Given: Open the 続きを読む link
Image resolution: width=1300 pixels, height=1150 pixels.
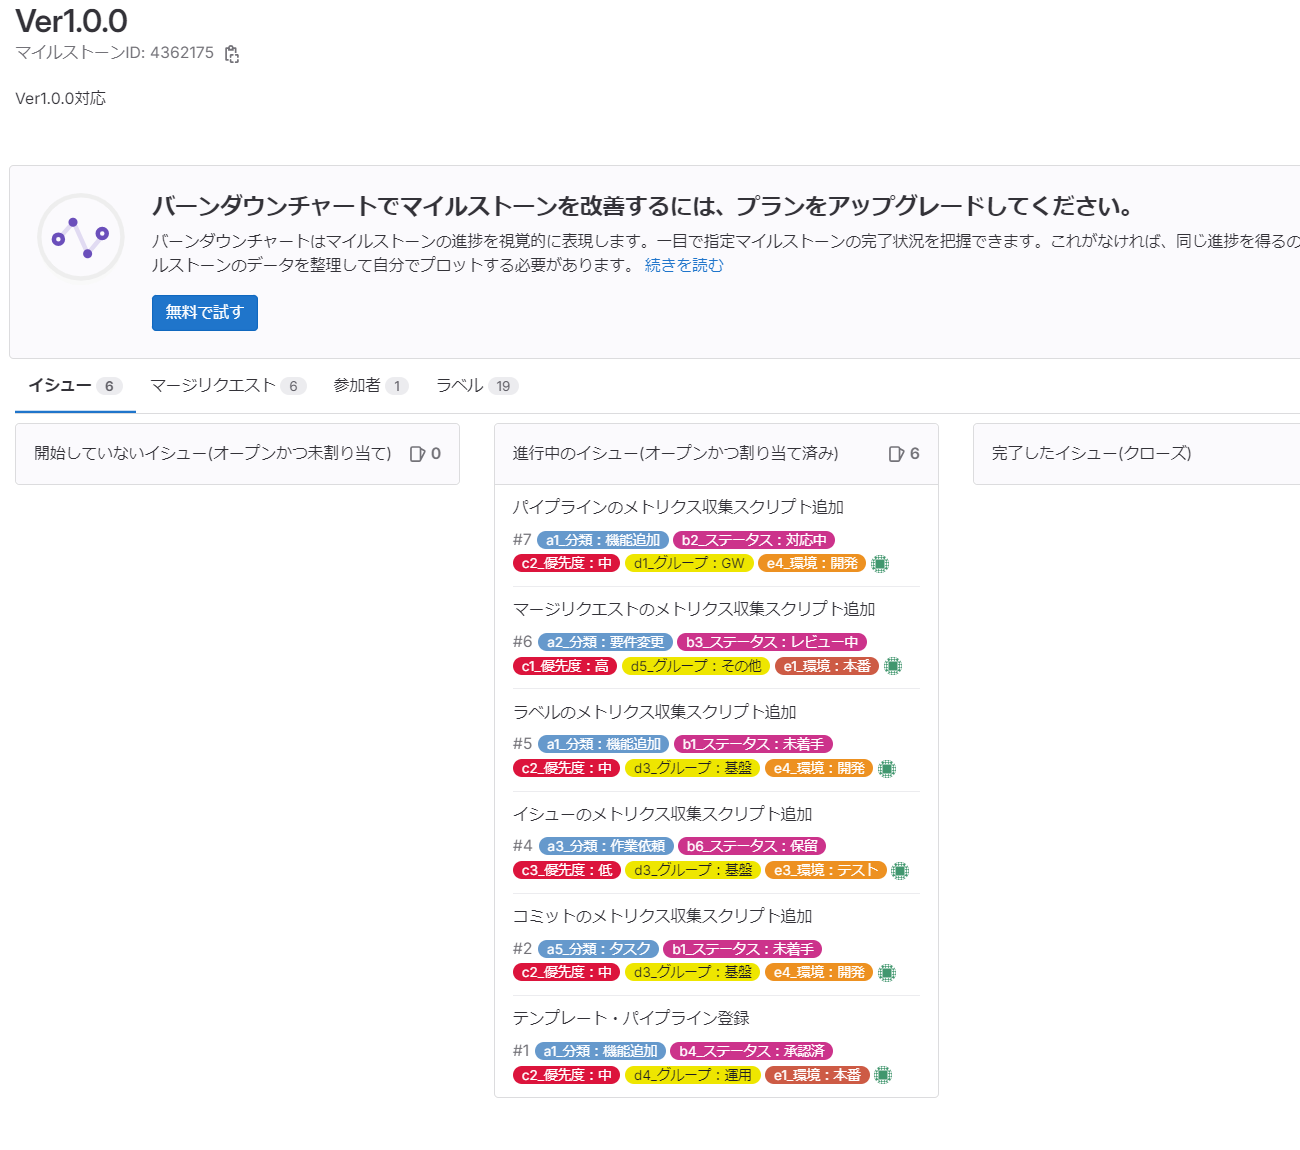Looking at the screenshot, I should point(683,265).
